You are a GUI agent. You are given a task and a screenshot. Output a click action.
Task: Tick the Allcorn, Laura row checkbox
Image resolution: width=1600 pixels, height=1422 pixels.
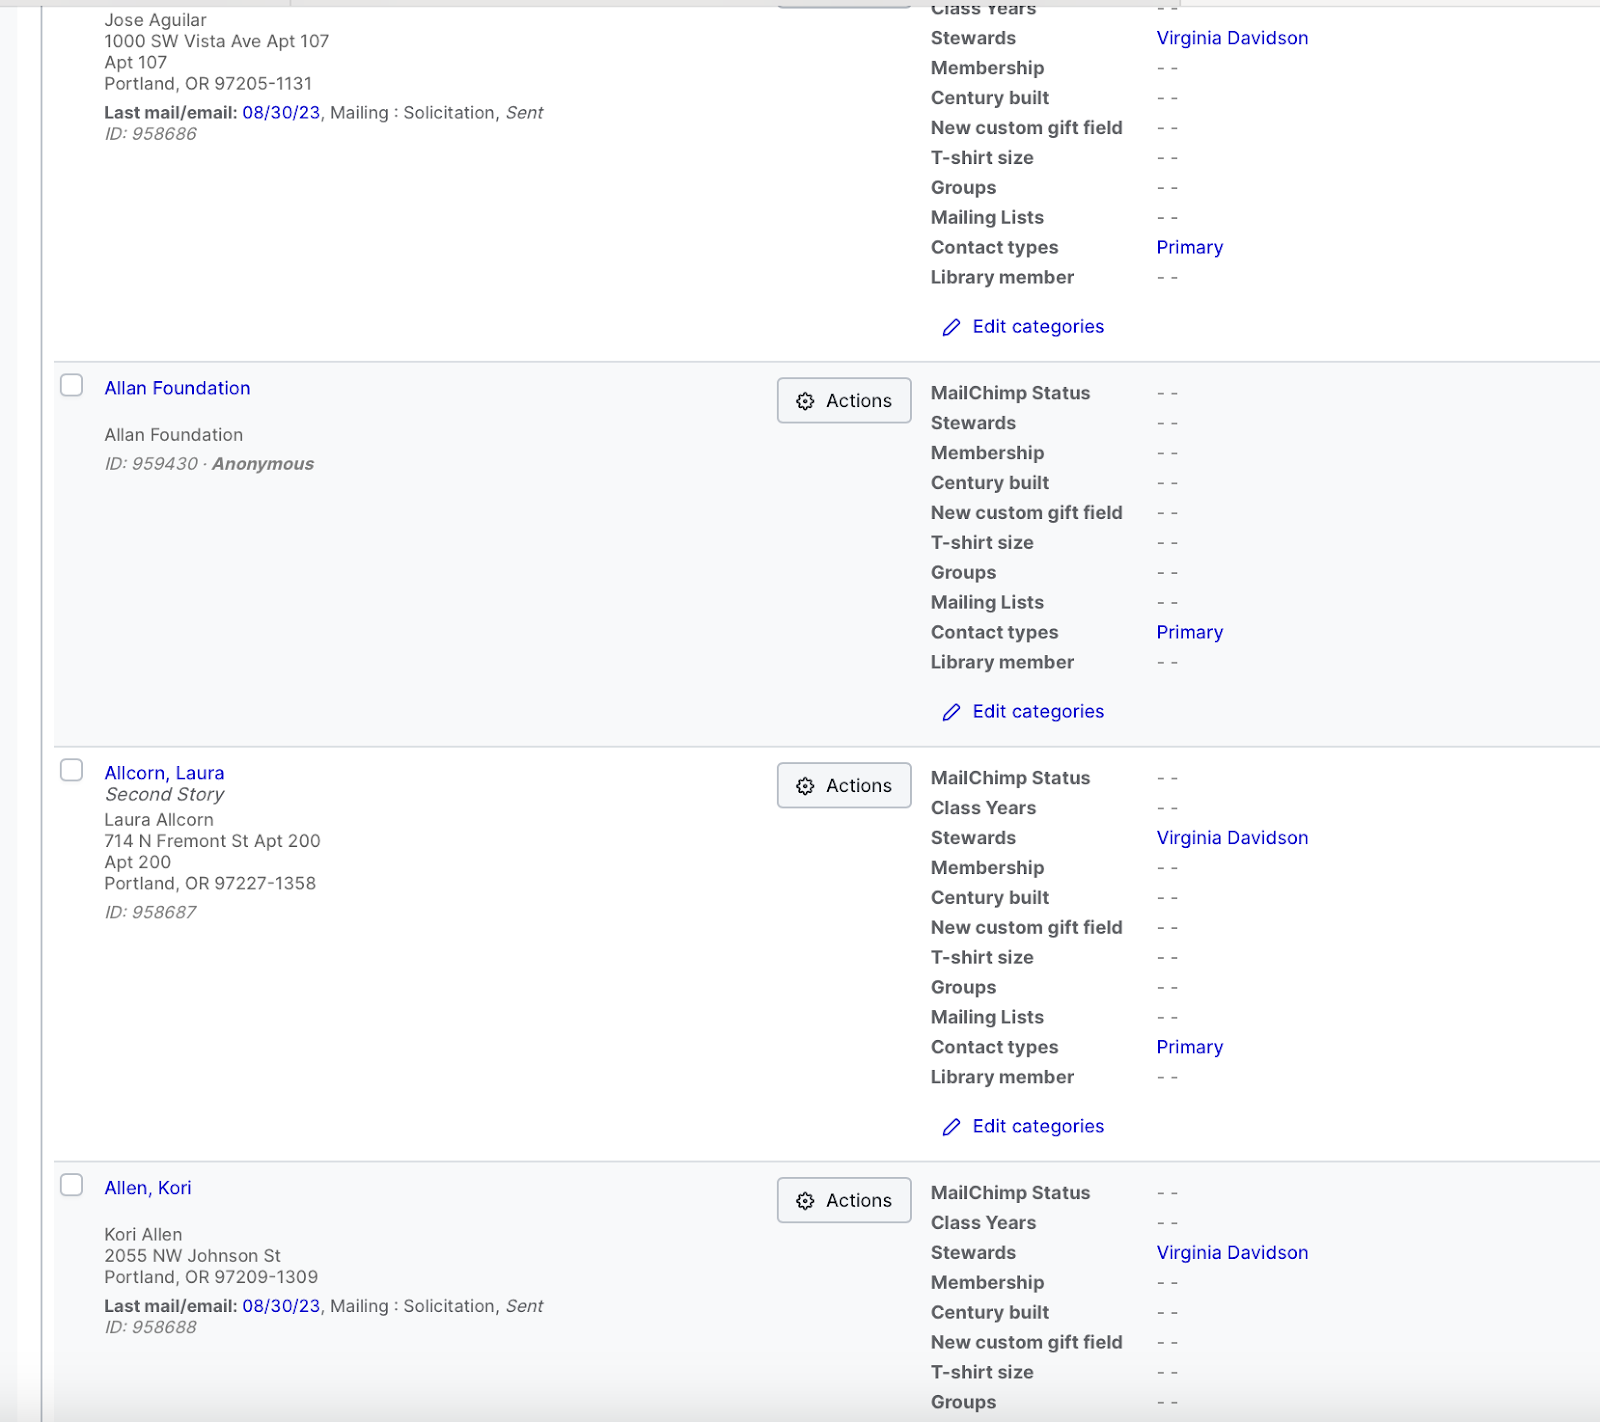(x=71, y=770)
